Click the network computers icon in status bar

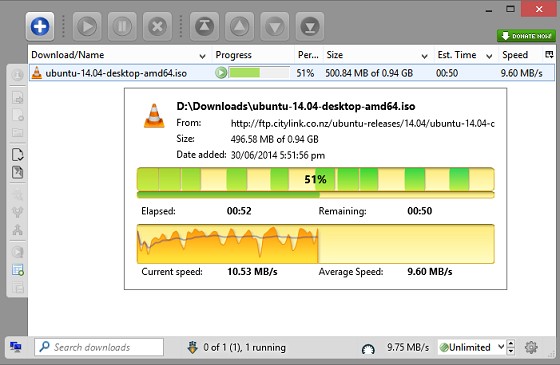pos(15,347)
